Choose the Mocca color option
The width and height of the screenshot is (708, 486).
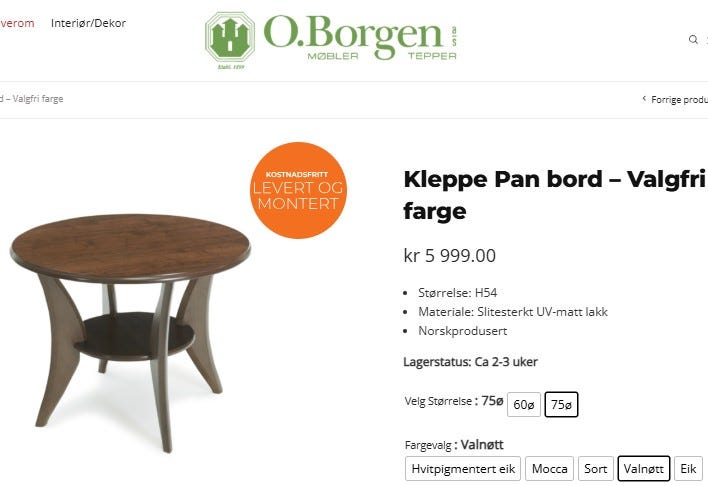pyautogui.click(x=550, y=468)
